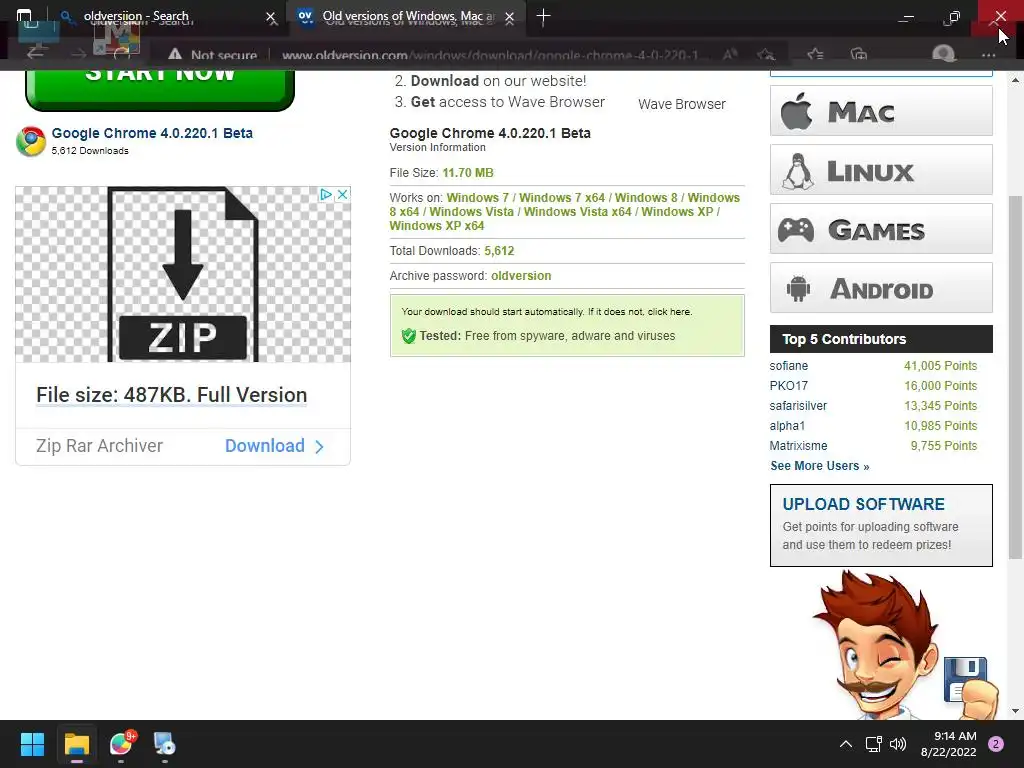Screen dimensions: 1024x768
Task: Open contributor PKO17 profile
Action: coord(788,386)
